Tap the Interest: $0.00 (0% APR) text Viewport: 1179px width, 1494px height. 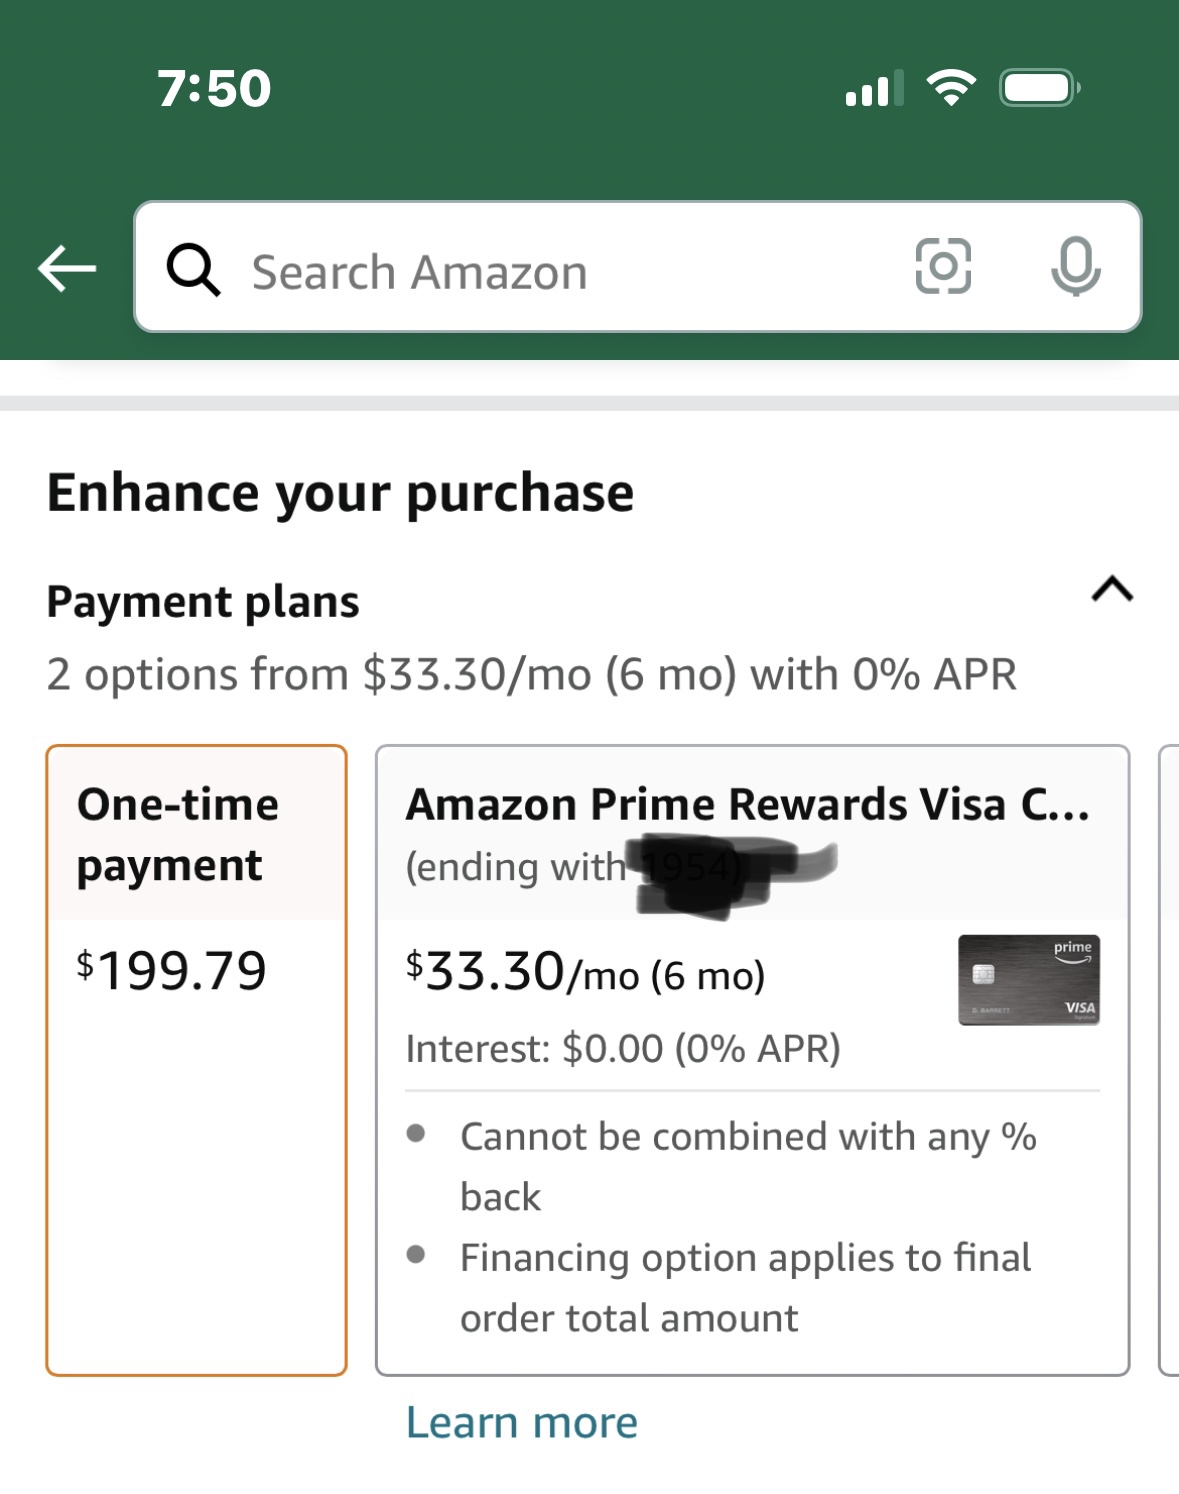pos(623,1049)
